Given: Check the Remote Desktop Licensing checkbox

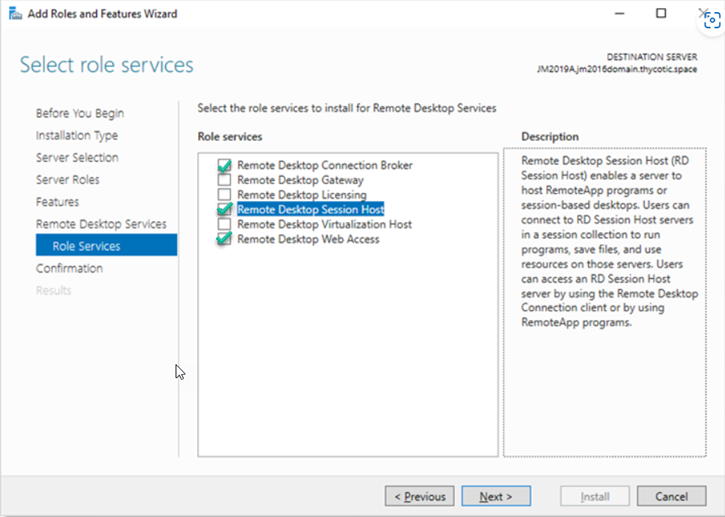Looking at the screenshot, I should pos(224,195).
